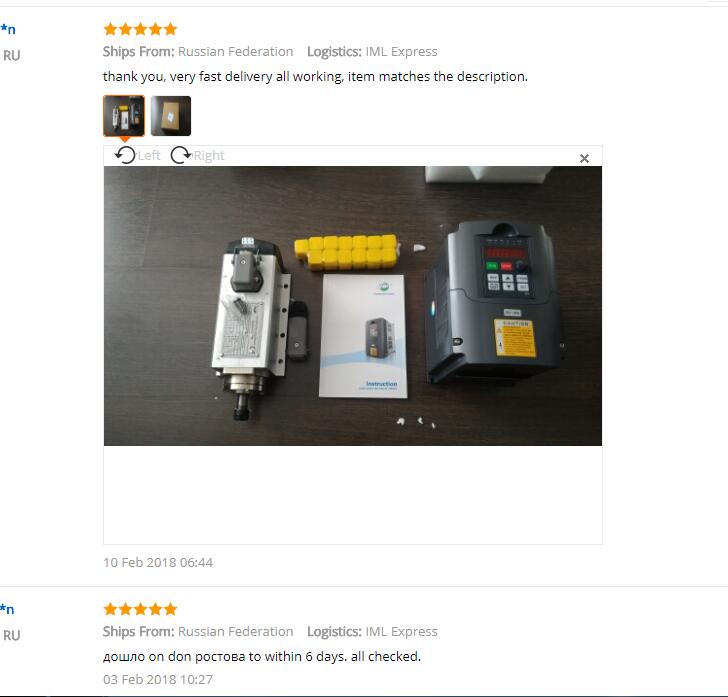Click the enlarged spindle and inverter photo
728x697 pixels.
[353, 306]
